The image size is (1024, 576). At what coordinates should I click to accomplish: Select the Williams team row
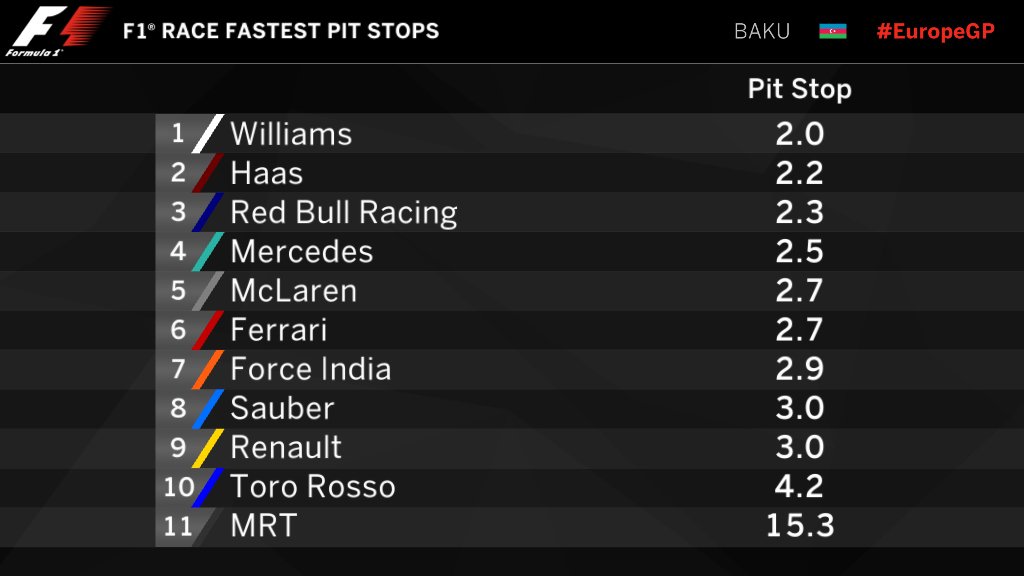coord(512,134)
